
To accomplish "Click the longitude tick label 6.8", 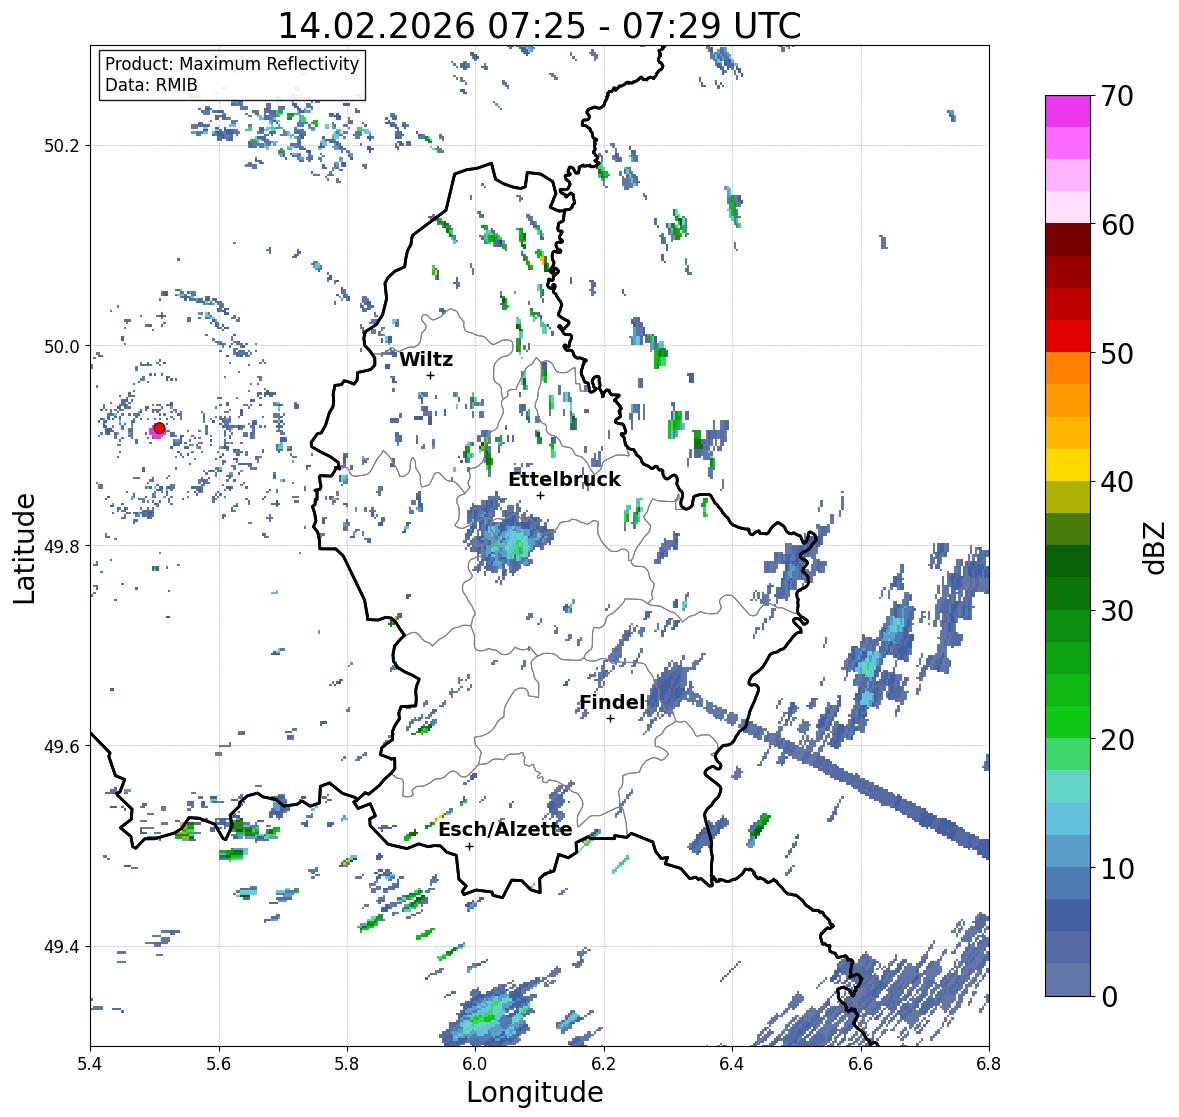I will tap(989, 1064).
